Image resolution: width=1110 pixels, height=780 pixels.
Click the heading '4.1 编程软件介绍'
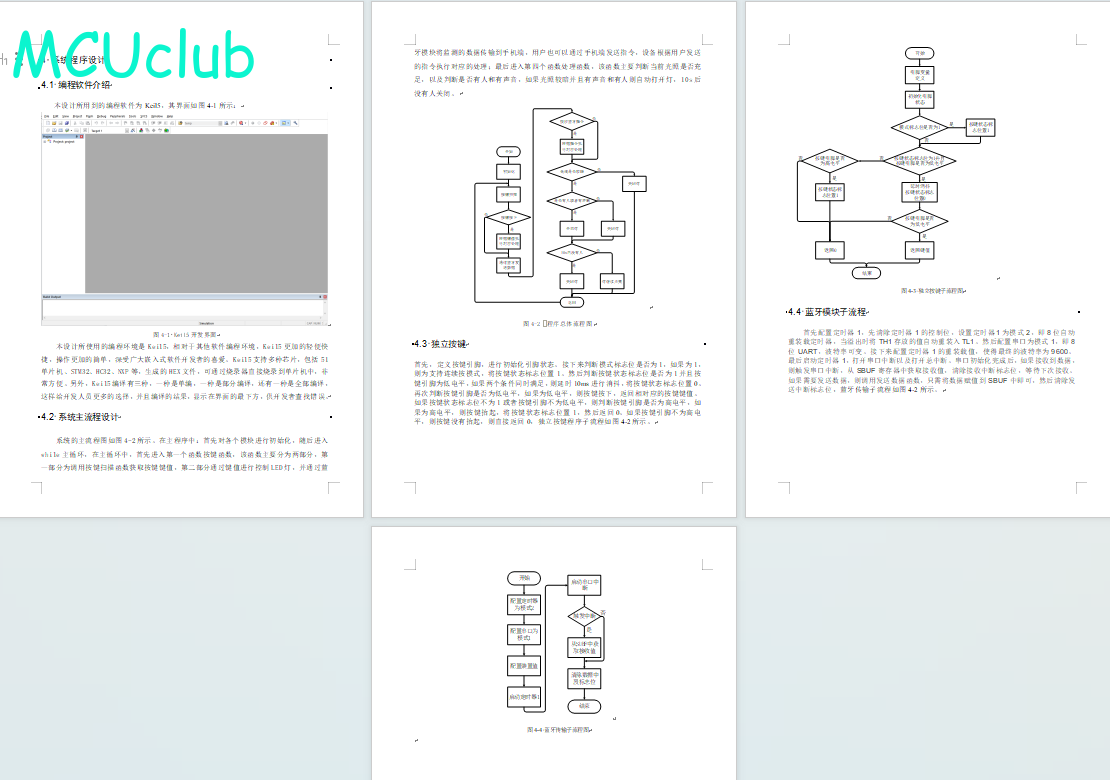click(76, 85)
